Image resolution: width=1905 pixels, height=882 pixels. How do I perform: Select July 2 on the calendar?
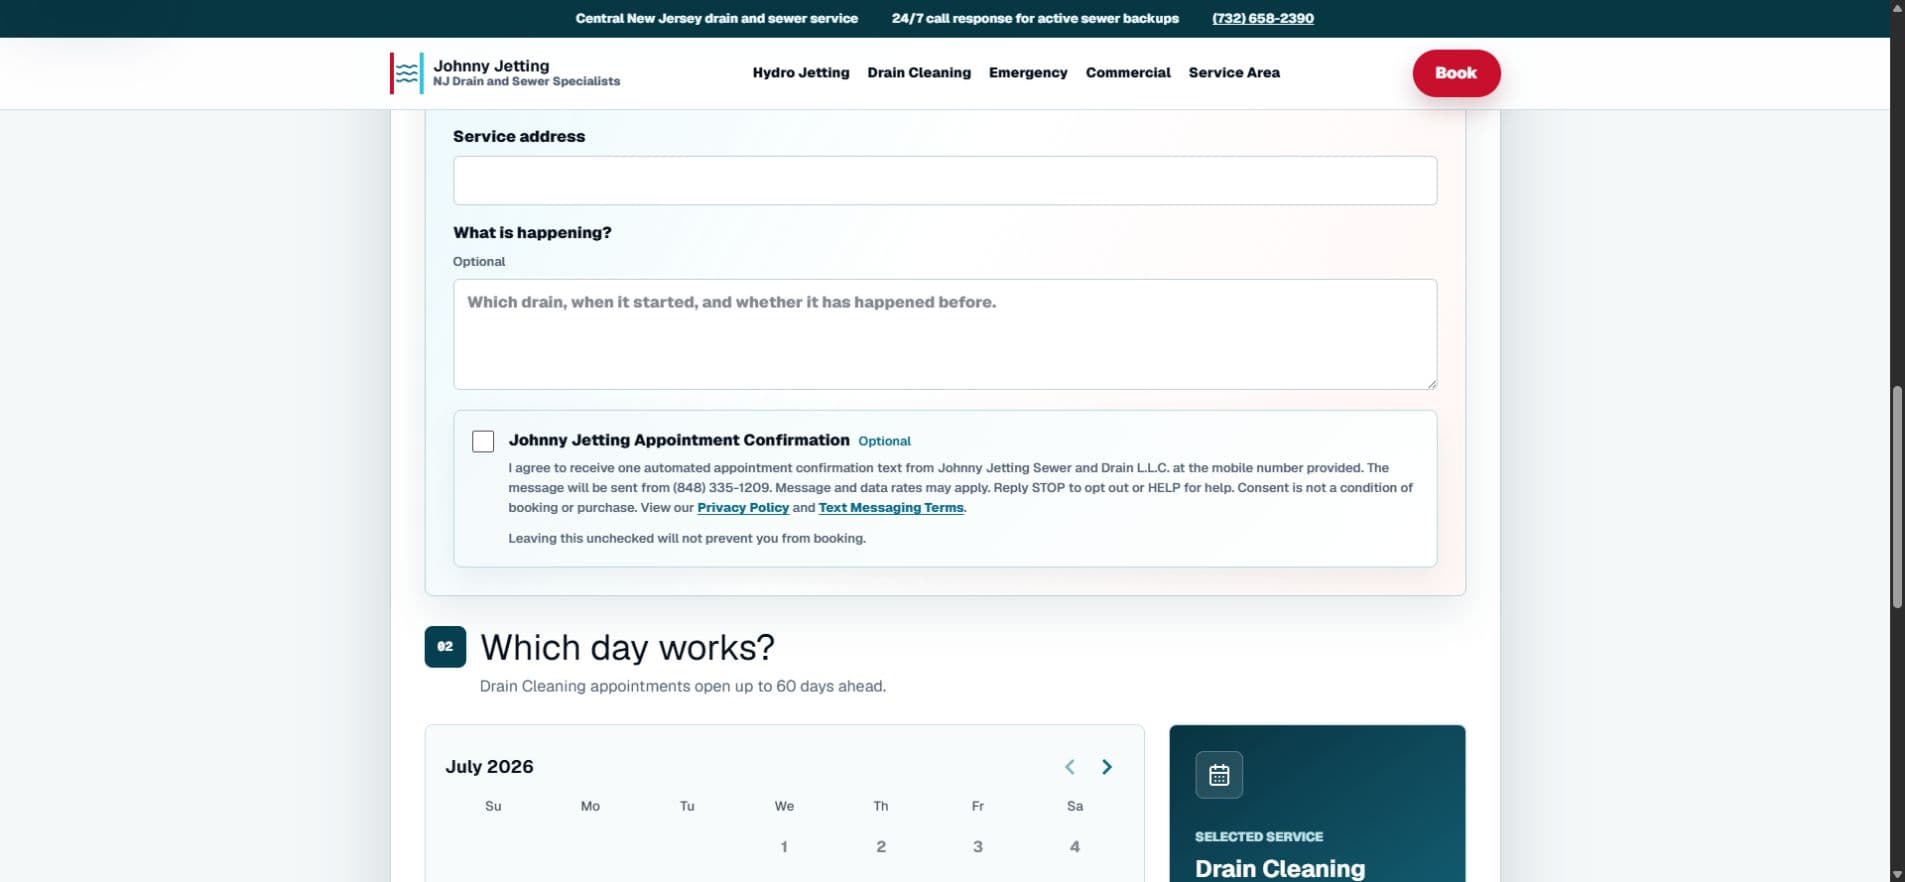coord(881,847)
